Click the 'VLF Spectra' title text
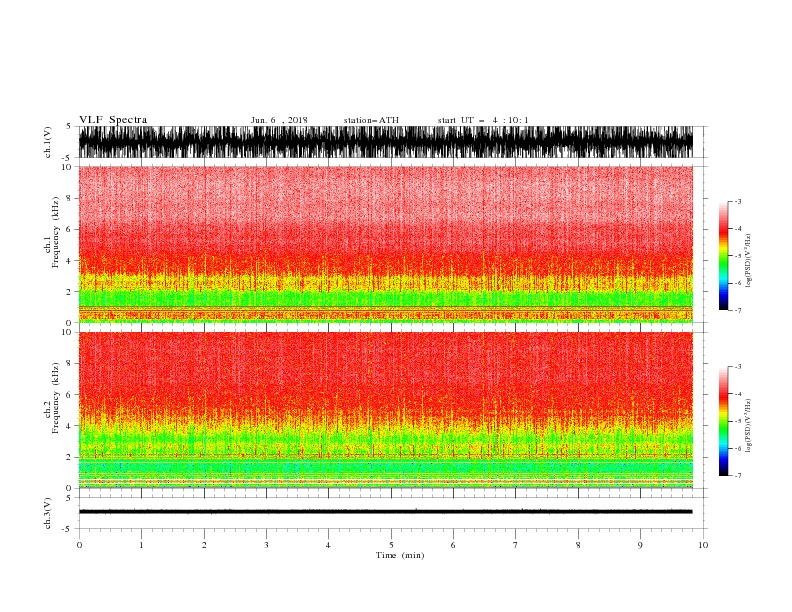 tap(113, 120)
